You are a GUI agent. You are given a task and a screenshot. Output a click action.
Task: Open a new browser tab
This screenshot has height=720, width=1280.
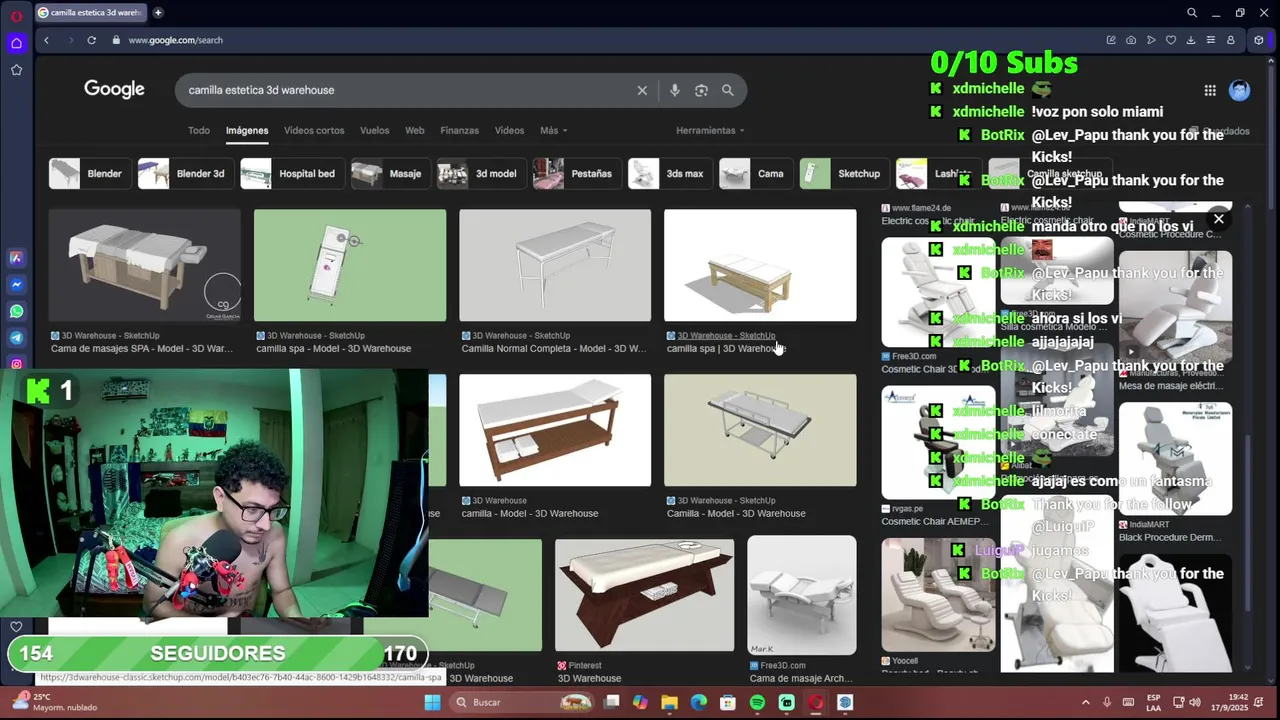(x=158, y=13)
